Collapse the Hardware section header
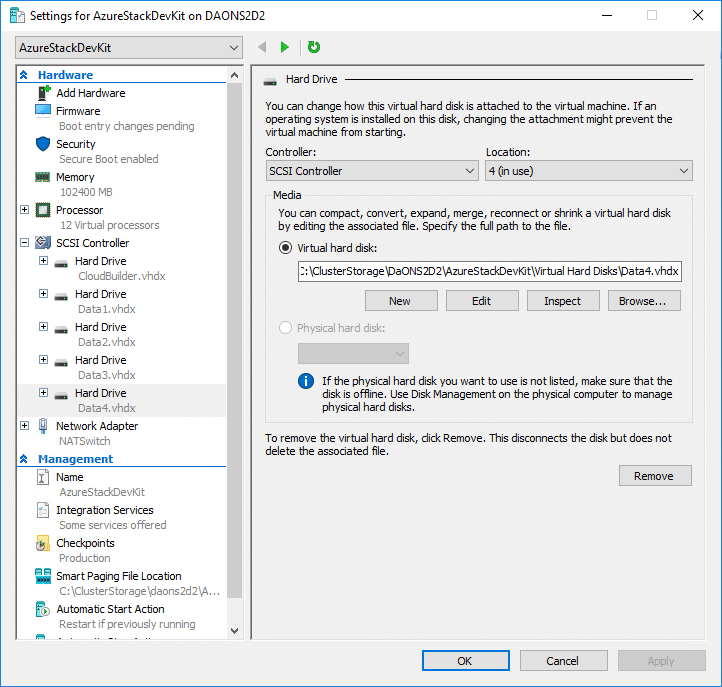The image size is (722, 687). click(24, 75)
